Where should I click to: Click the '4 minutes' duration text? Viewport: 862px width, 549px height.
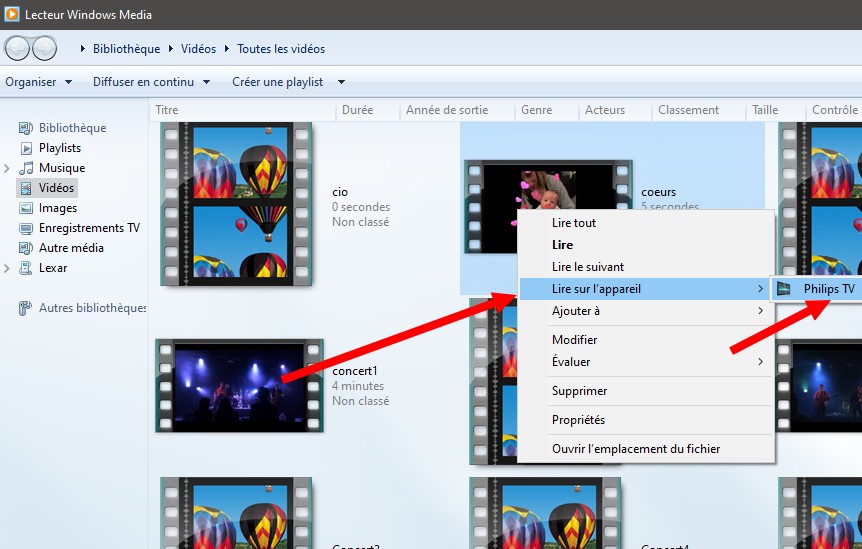(x=358, y=386)
